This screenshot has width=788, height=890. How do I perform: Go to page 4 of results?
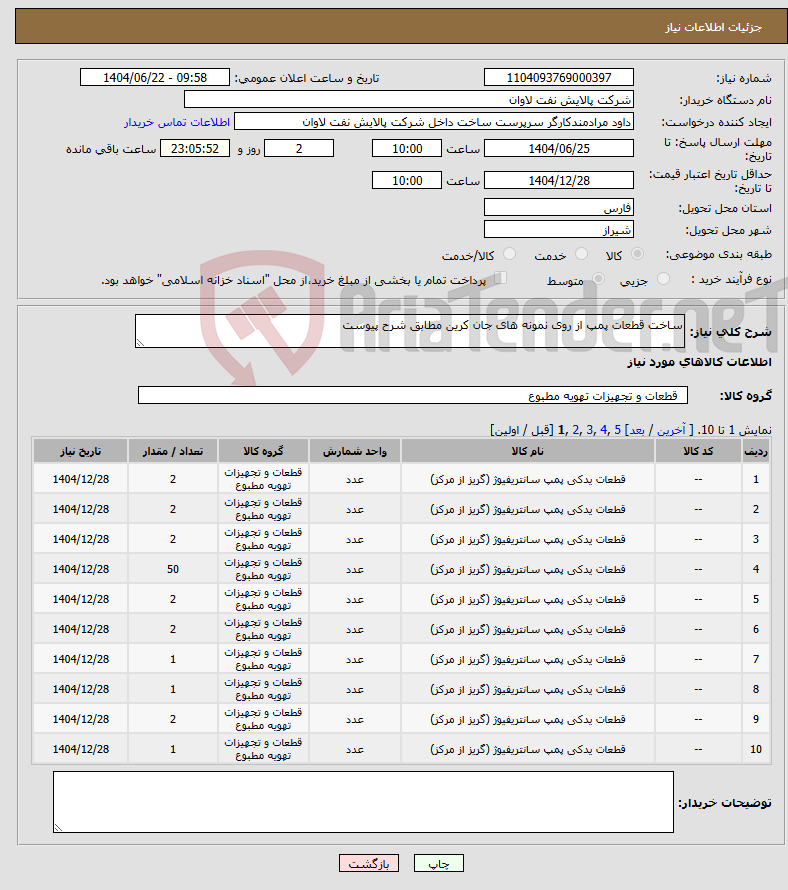point(603,430)
